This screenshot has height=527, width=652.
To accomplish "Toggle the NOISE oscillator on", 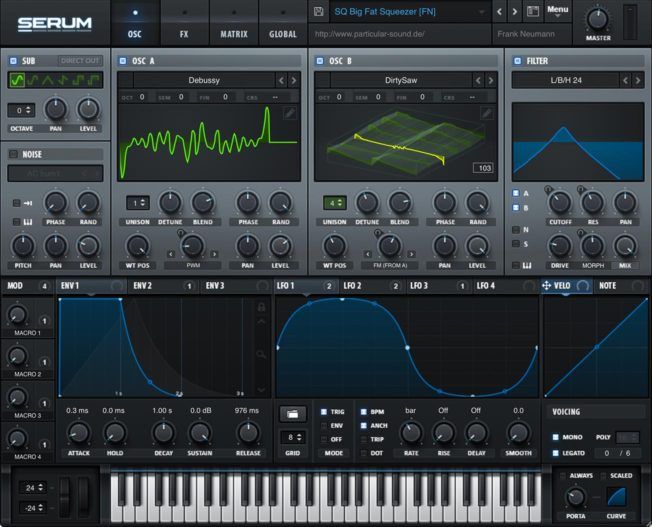I will (13, 154).
